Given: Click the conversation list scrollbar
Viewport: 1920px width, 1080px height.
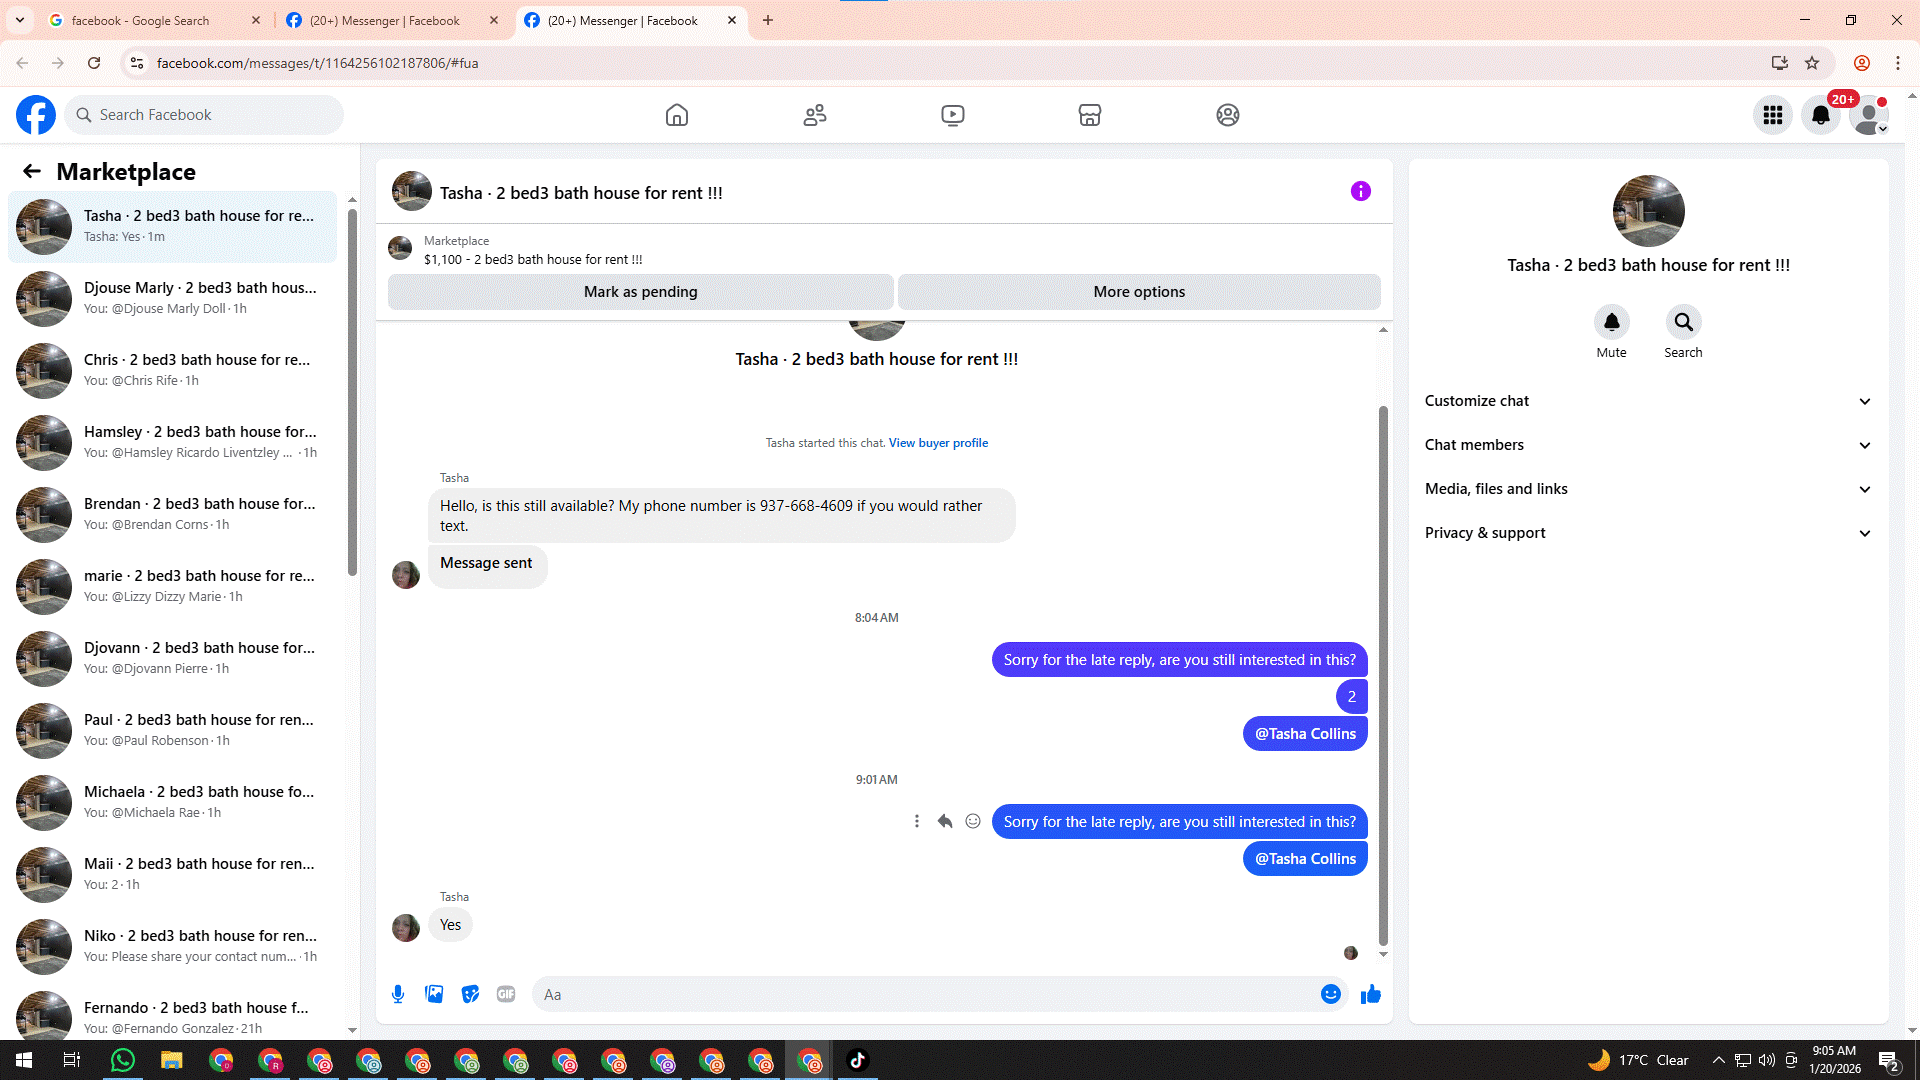Looking at the screenshot, I should pos(352,392).
